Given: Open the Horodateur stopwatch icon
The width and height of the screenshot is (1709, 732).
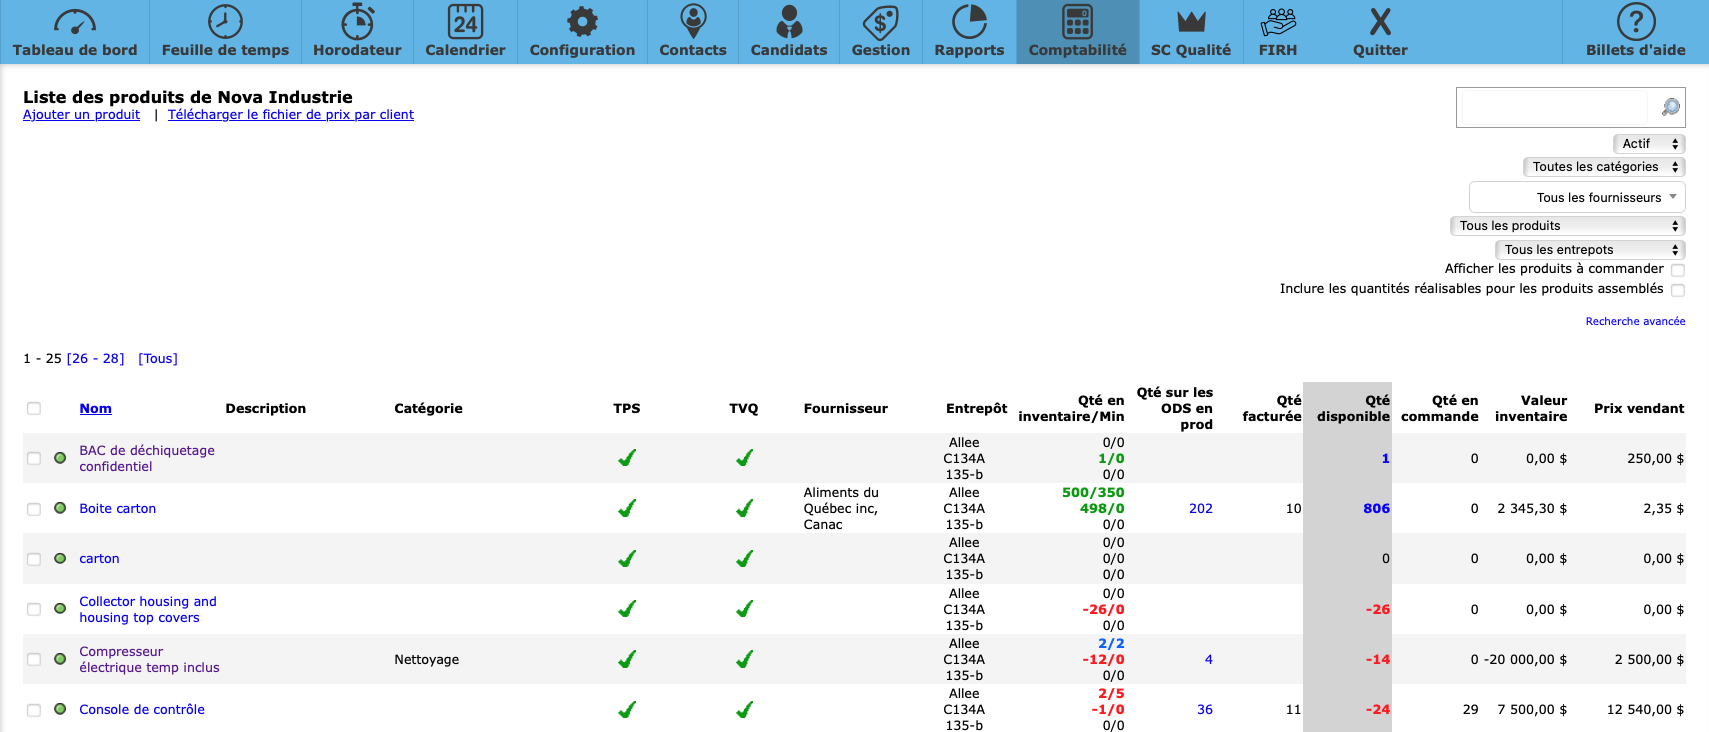Looking at the screenshot, I should [x=357, y=22].
